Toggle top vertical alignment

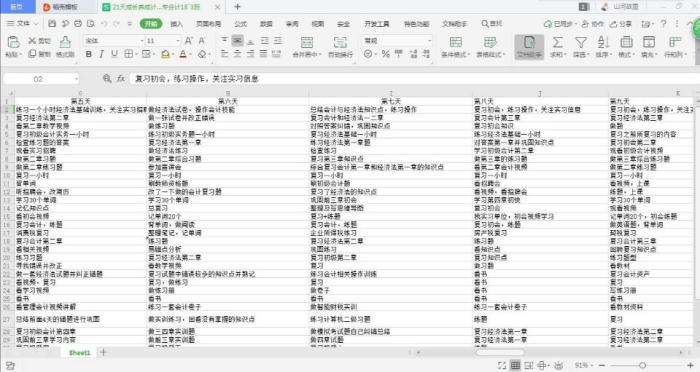tap(225, 41)
